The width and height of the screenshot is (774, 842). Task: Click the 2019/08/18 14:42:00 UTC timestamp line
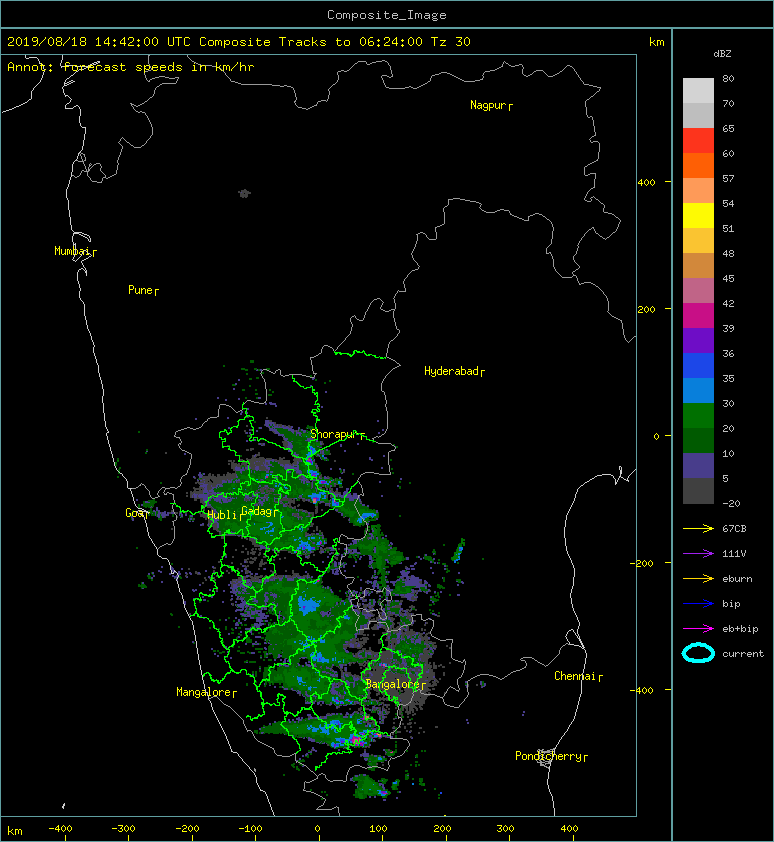[238, 41]
